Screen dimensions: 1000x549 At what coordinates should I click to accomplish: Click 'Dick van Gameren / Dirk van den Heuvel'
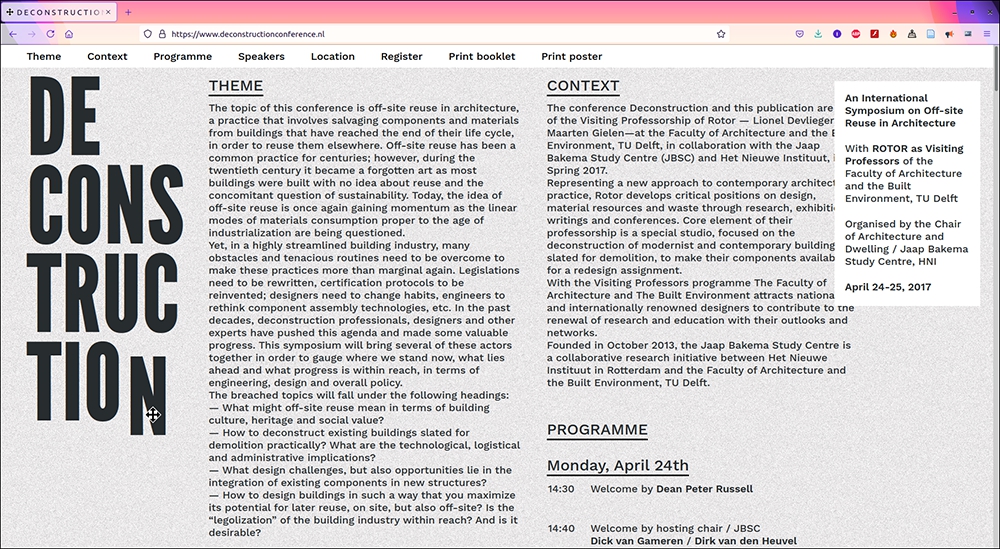[693, 541]
